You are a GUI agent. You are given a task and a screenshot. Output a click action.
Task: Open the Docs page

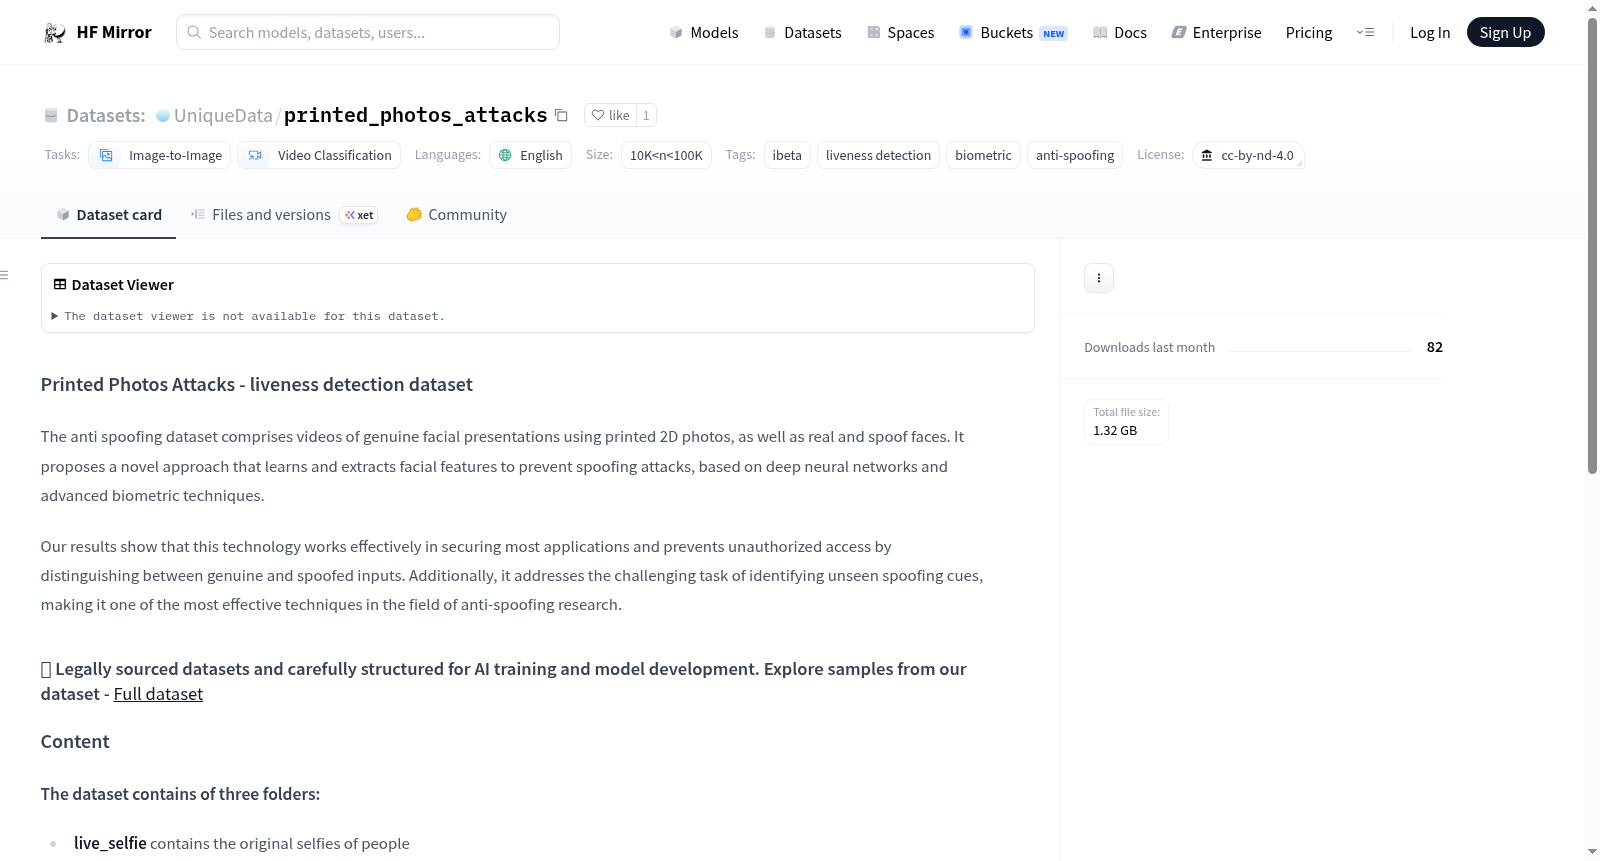click(1120, 32)
